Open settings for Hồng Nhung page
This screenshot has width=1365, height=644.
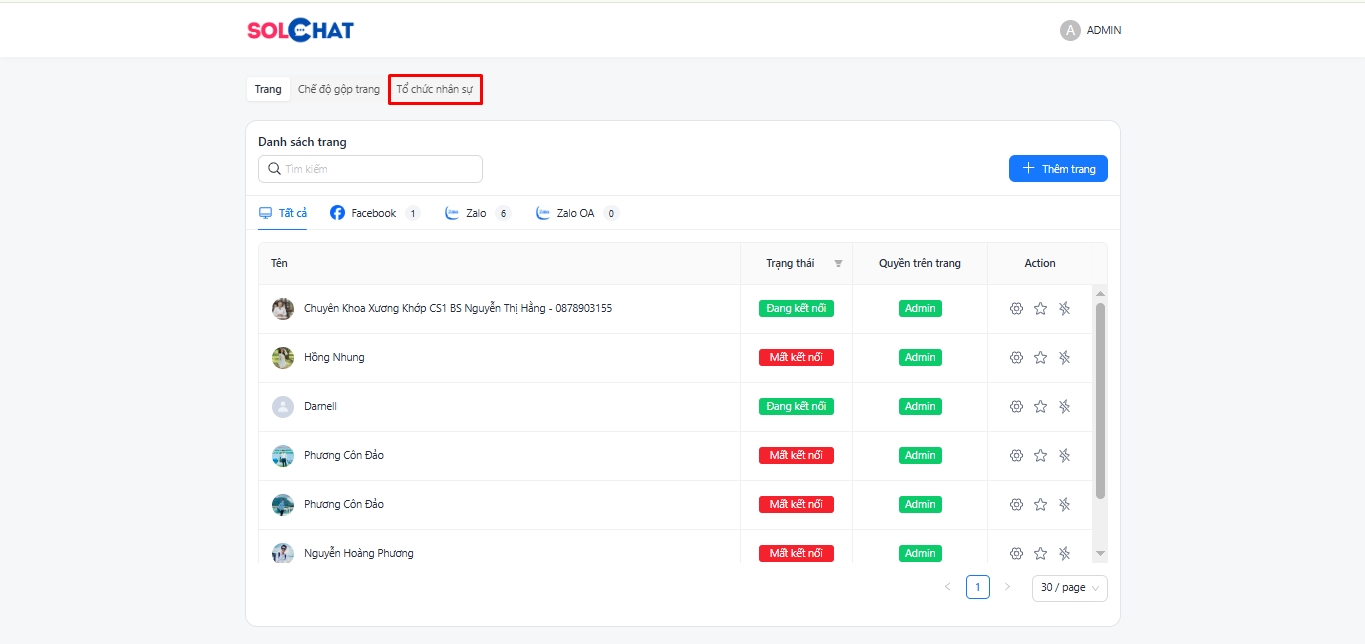(x=1016, y=357)
